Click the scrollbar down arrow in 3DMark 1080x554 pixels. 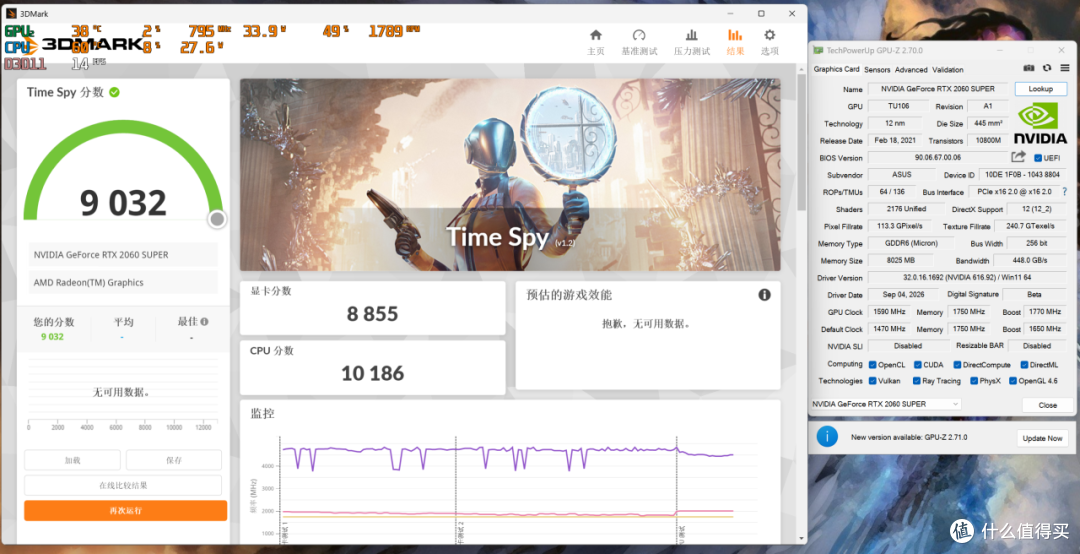pos(801,538)
